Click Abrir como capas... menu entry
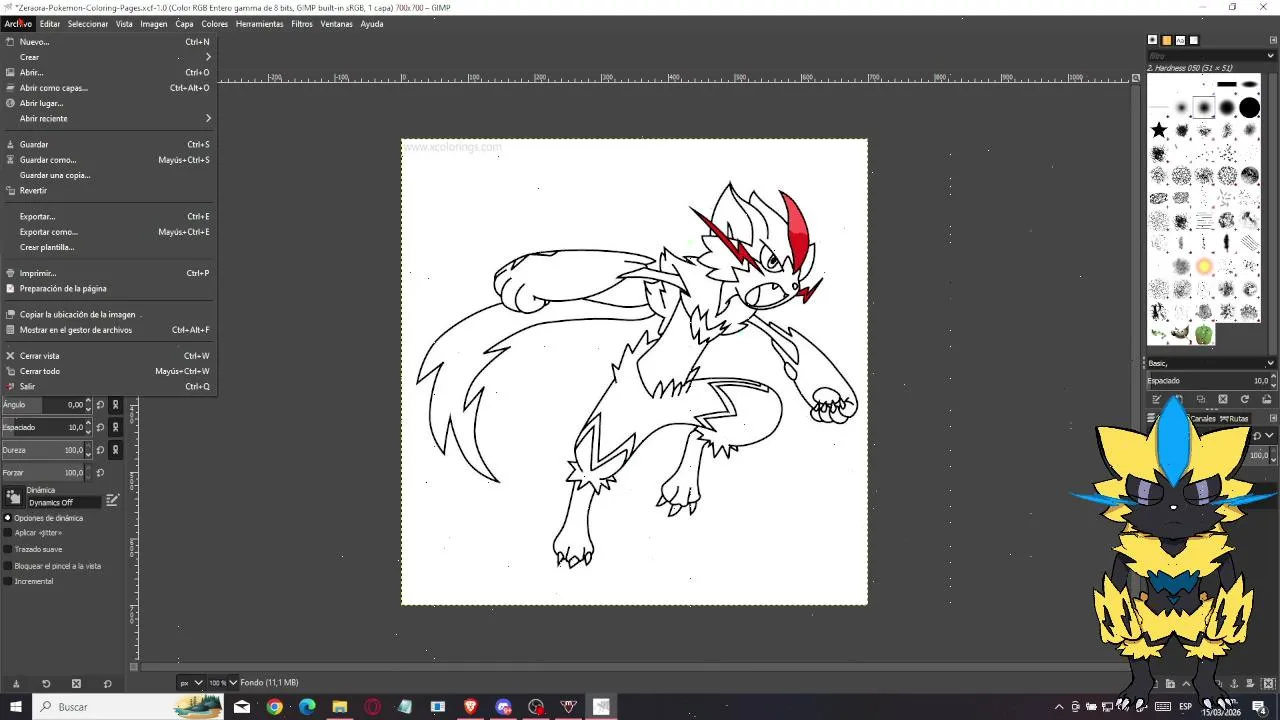 109,88
